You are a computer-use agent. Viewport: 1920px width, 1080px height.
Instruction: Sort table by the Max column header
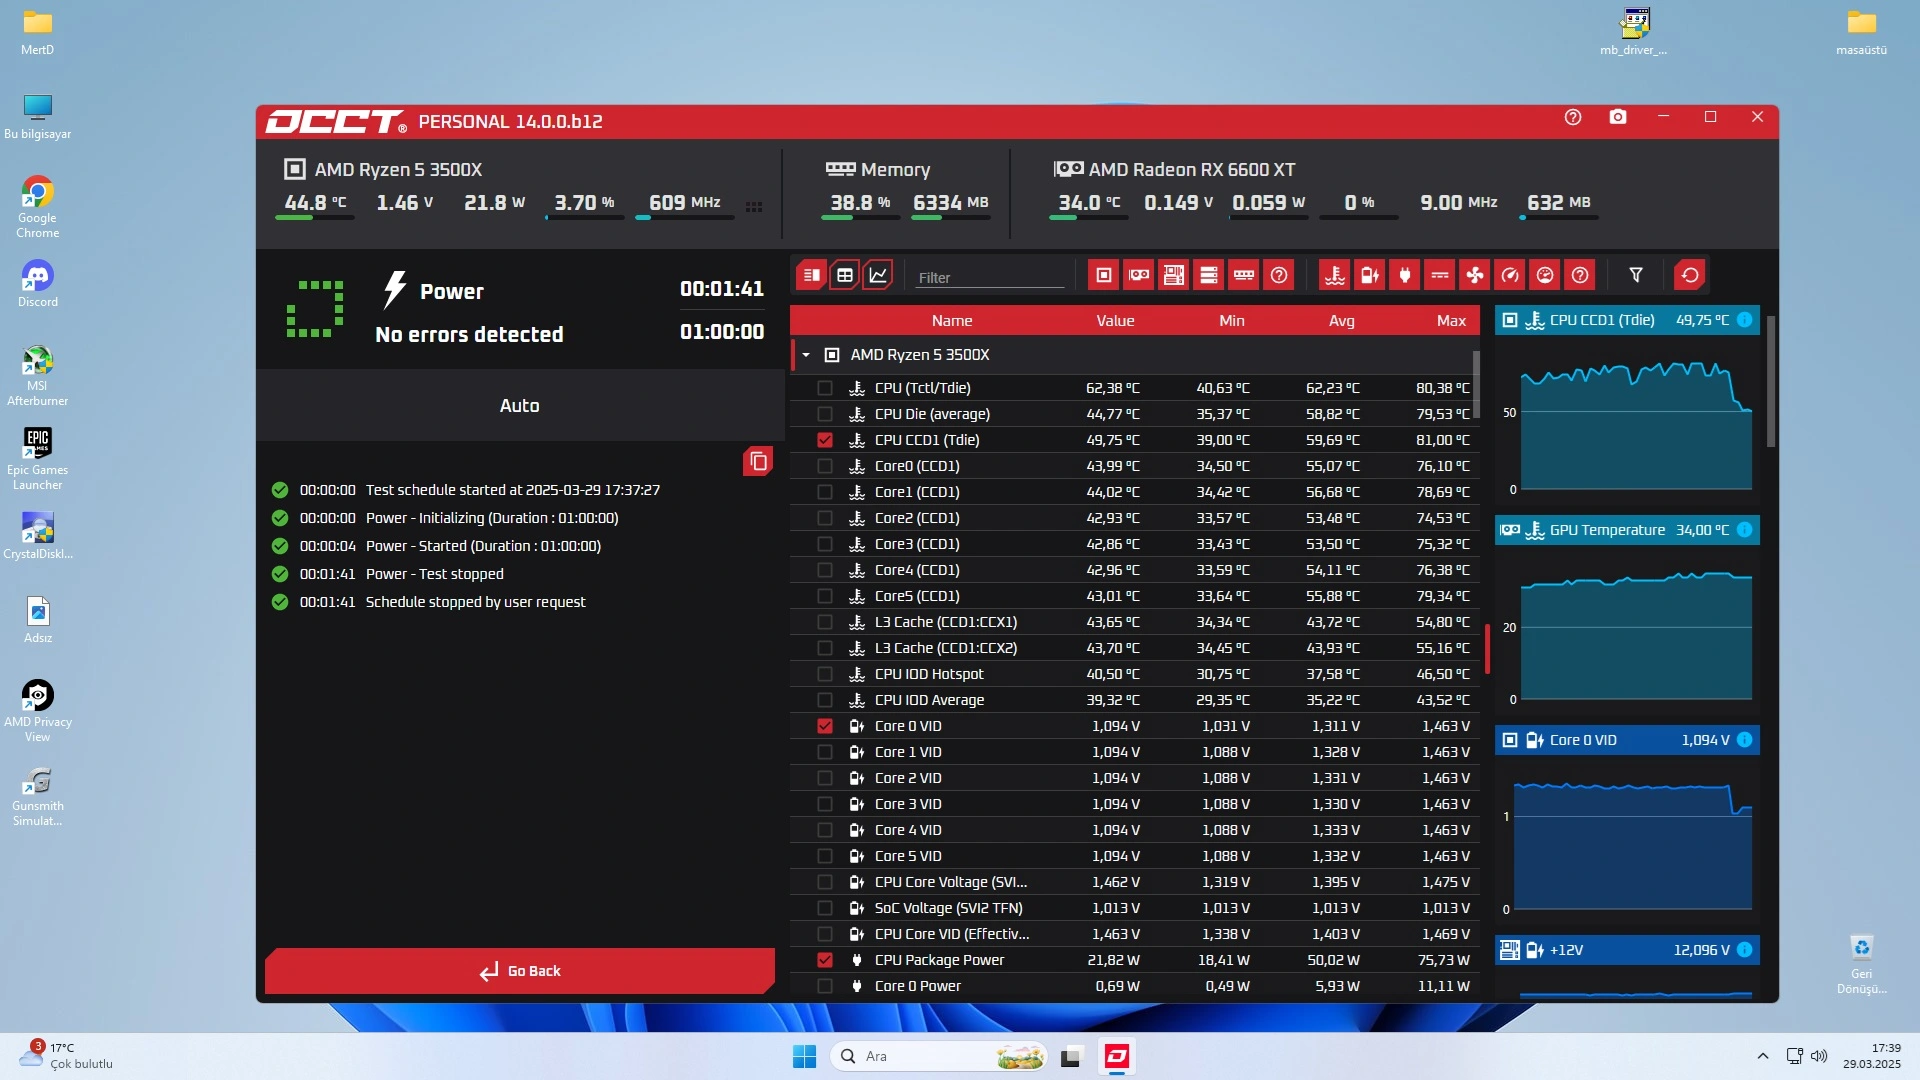[1451, 321]
